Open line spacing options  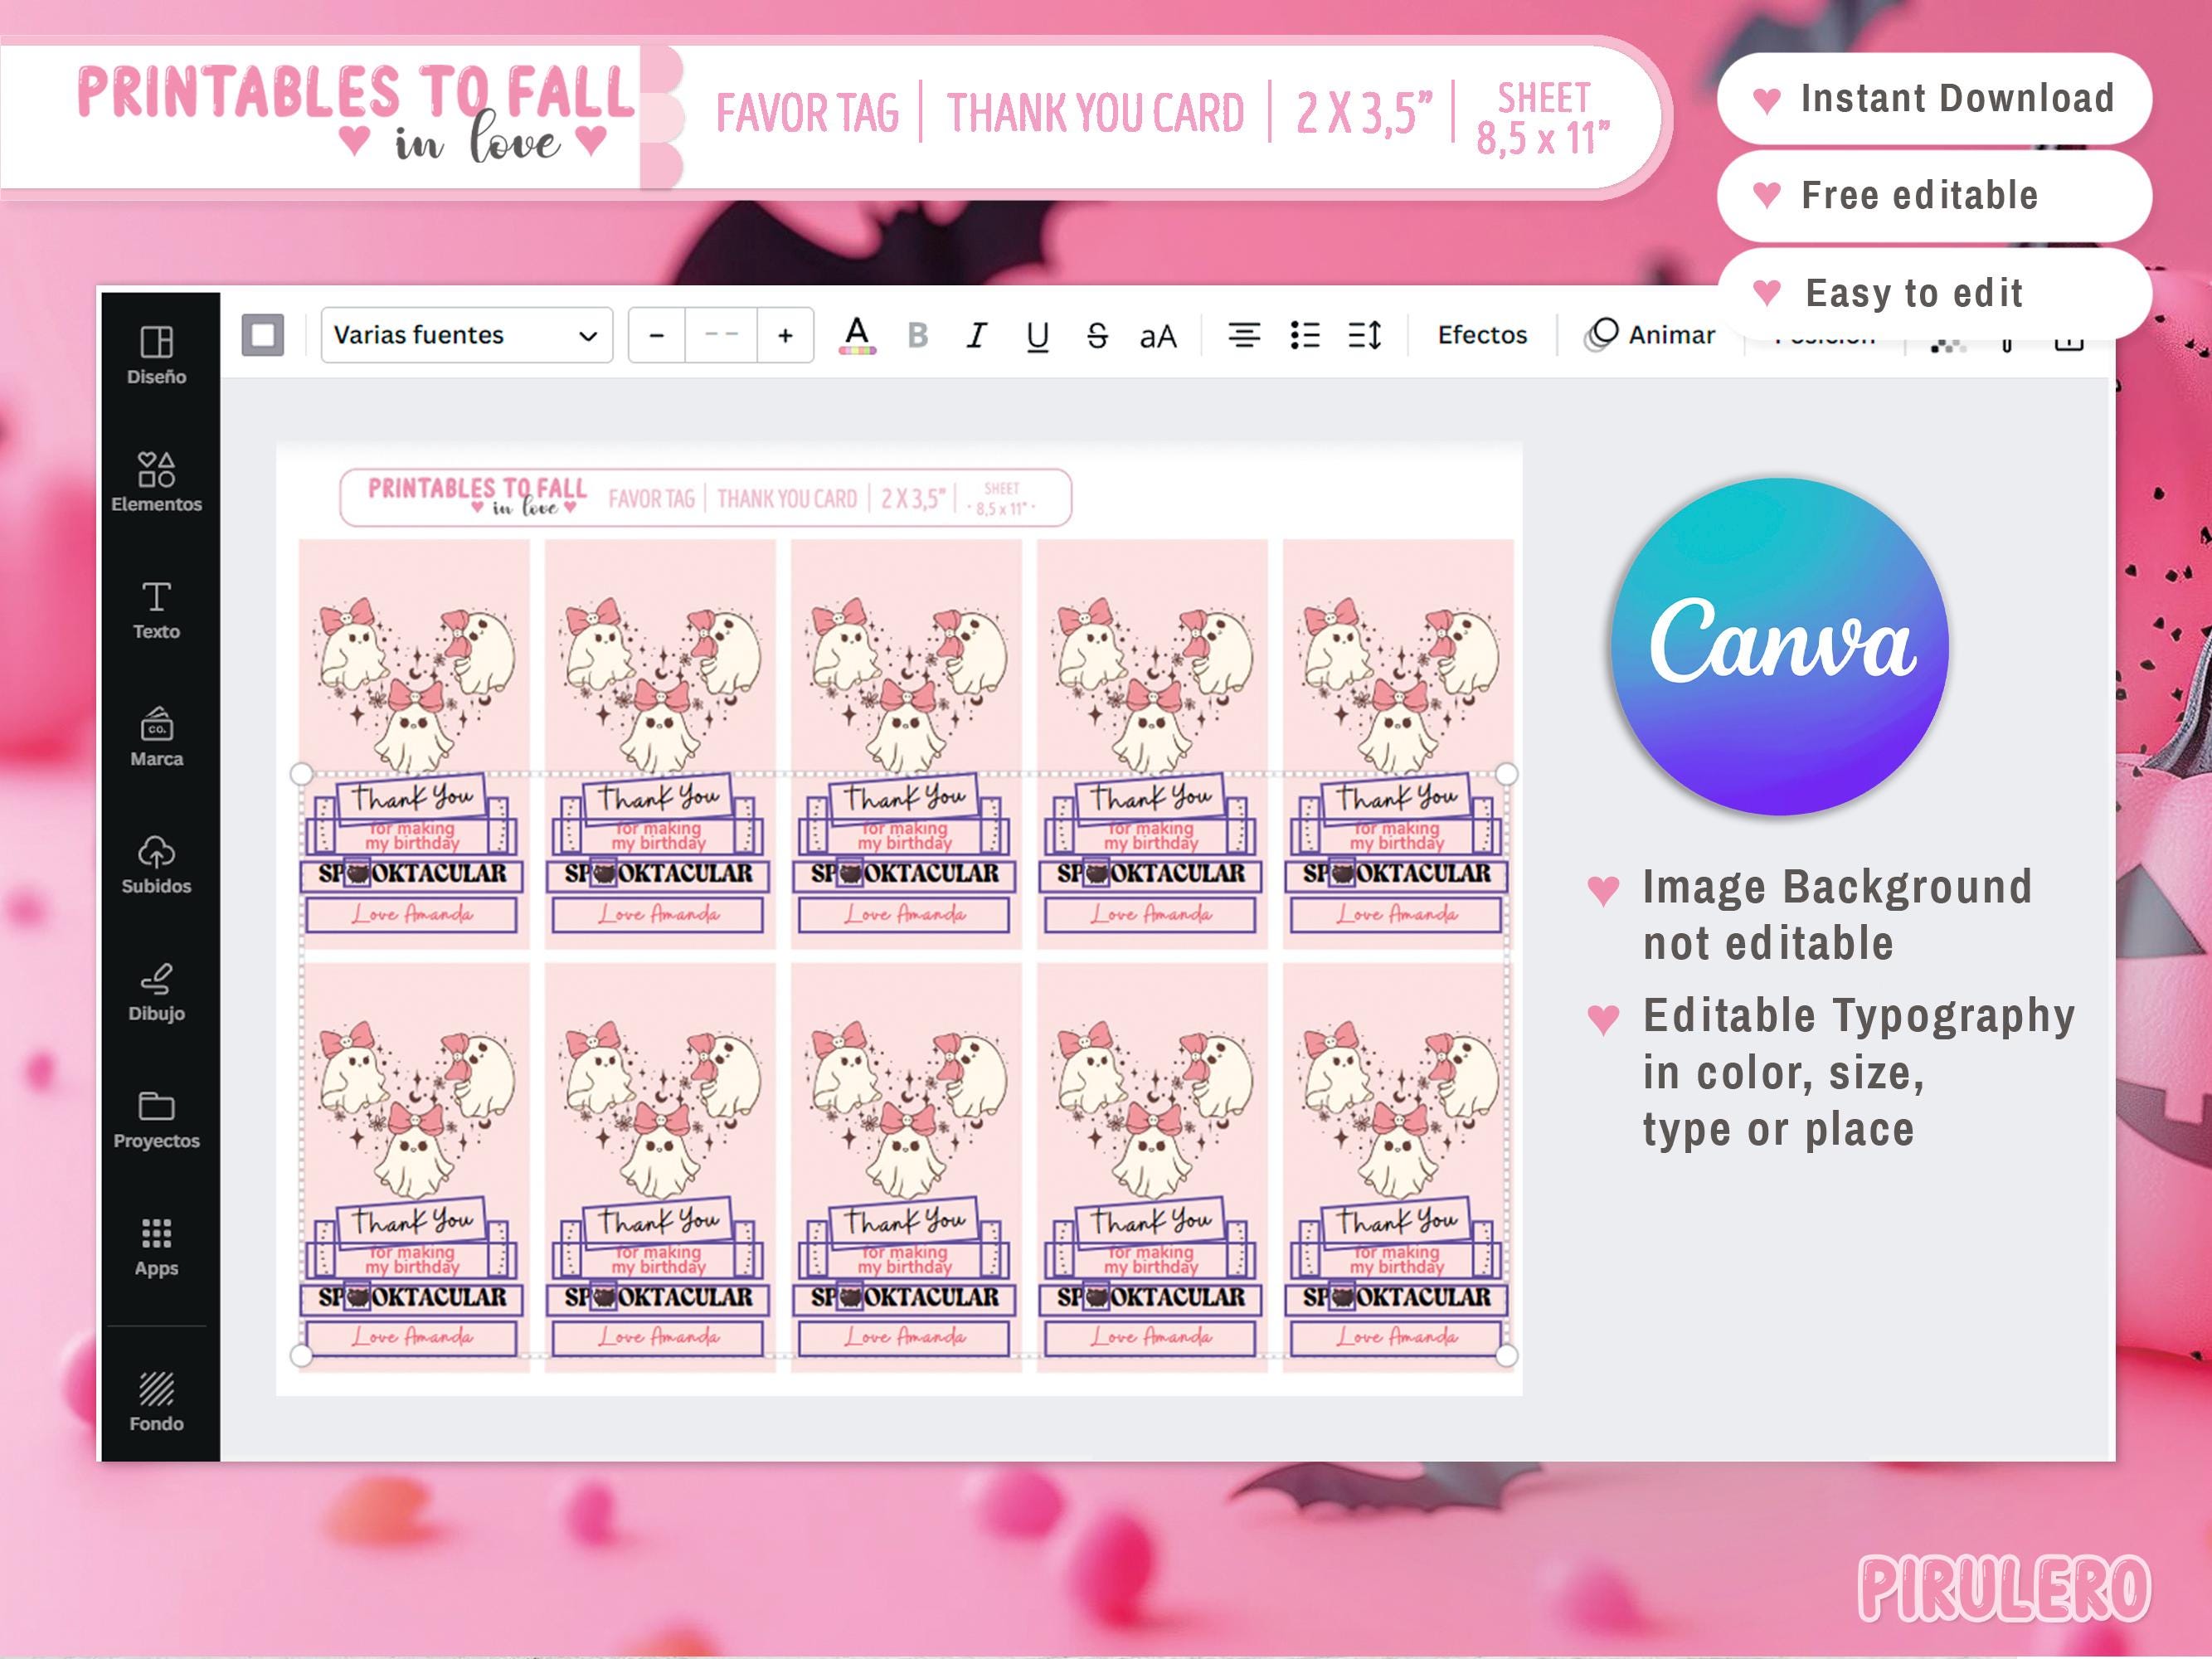coord(1365,335)
